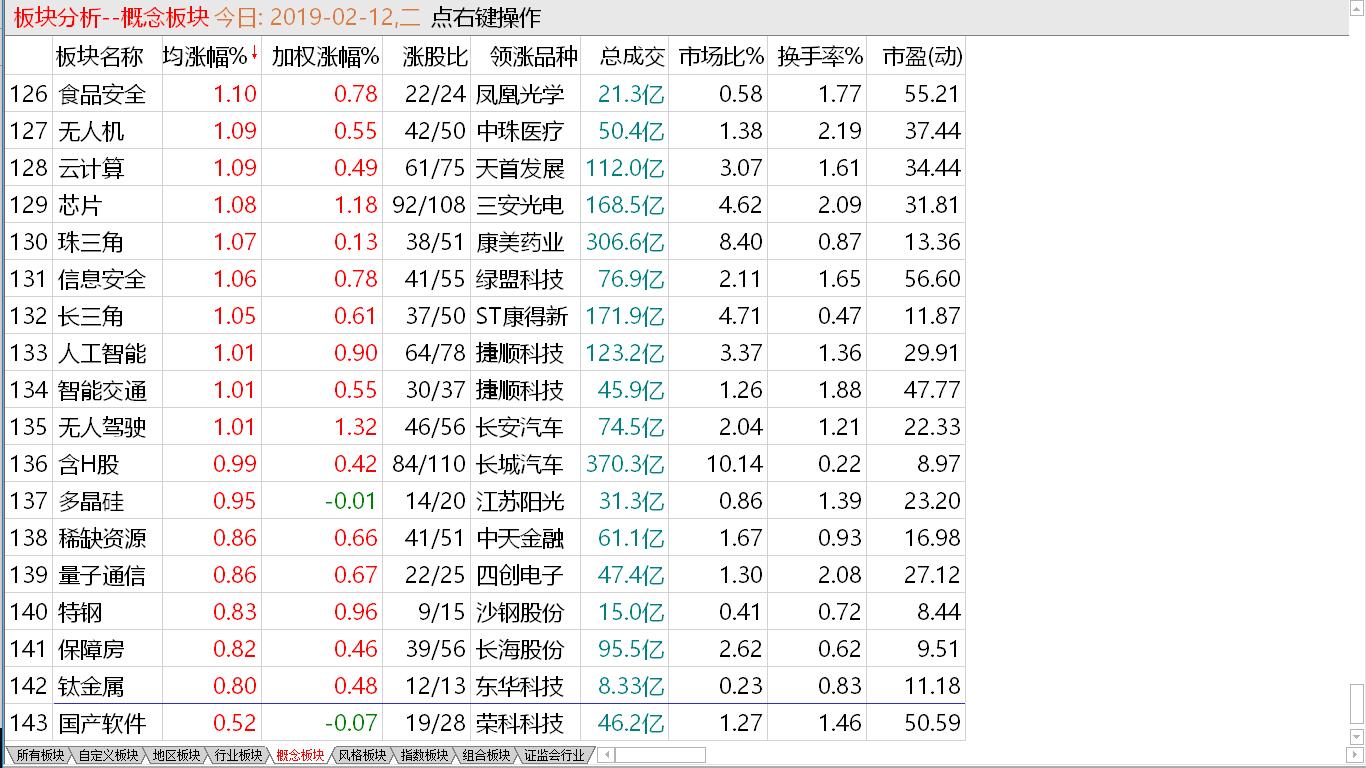Click turnover value 370.3亿
This screenshot has width=1366, height=768.
tap(625, 464)
